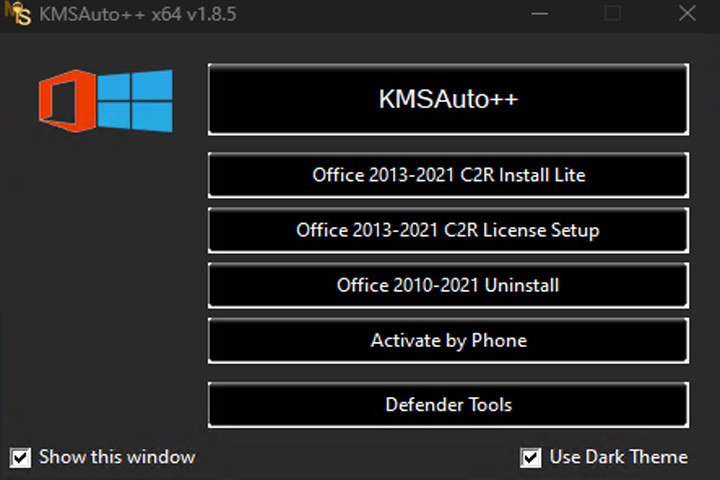The width and height of the screenshot is (720, 480).
Task: Open Office 2013-2021 C2R Install Lite
Action: [448, 175]
